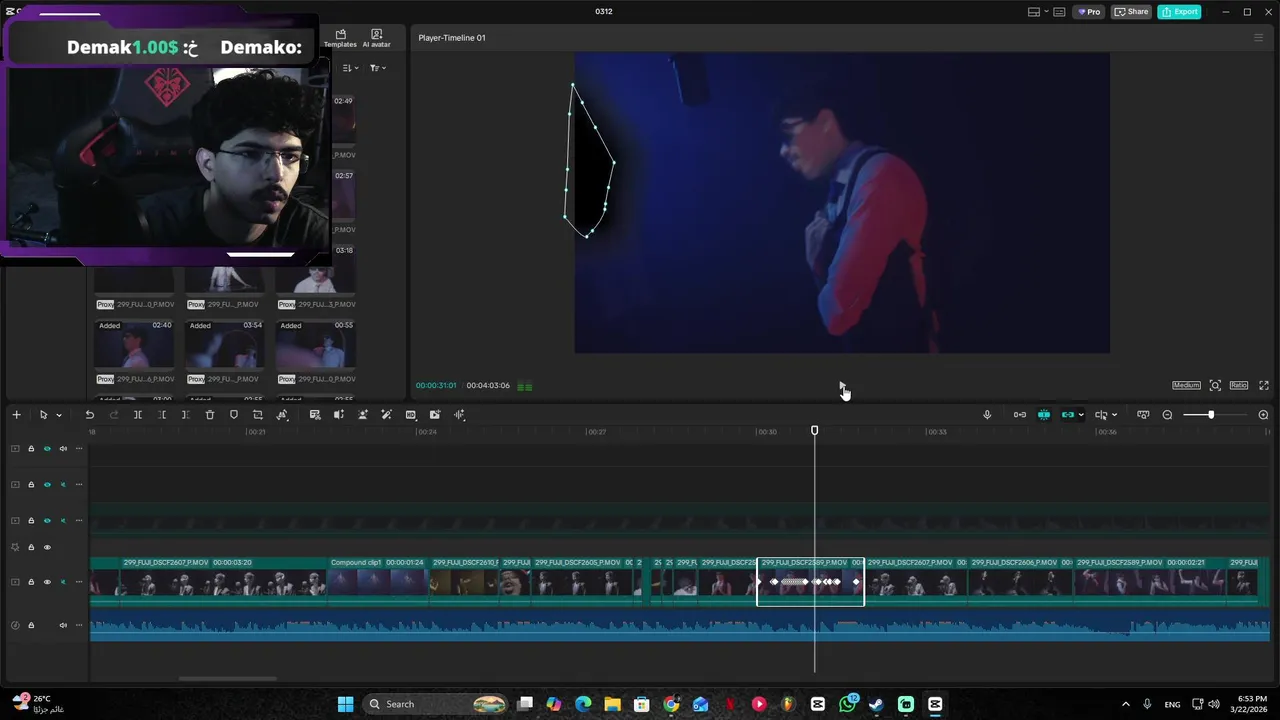Hide the topmost video track using eye icon
Screen dimensions: 1280x720
[x=47, y=449]
